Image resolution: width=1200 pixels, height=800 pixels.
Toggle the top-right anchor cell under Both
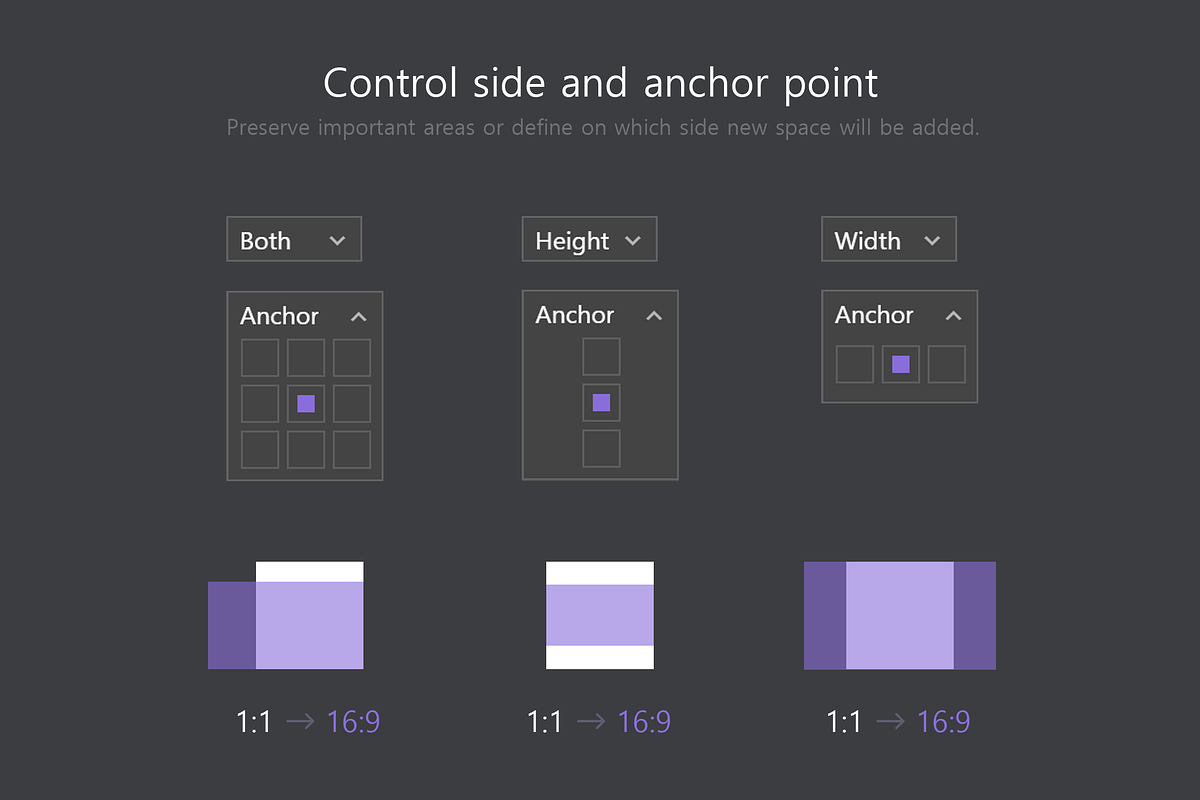pos(351,357)
